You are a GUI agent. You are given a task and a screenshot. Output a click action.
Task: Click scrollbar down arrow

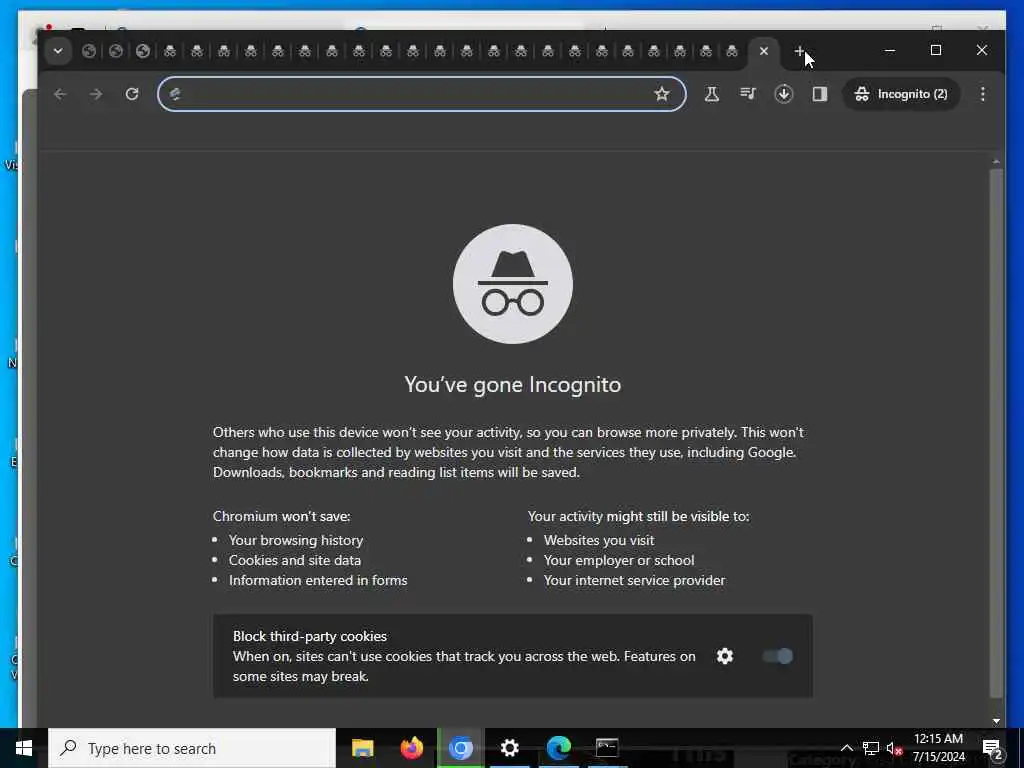(x=996, y=721)
